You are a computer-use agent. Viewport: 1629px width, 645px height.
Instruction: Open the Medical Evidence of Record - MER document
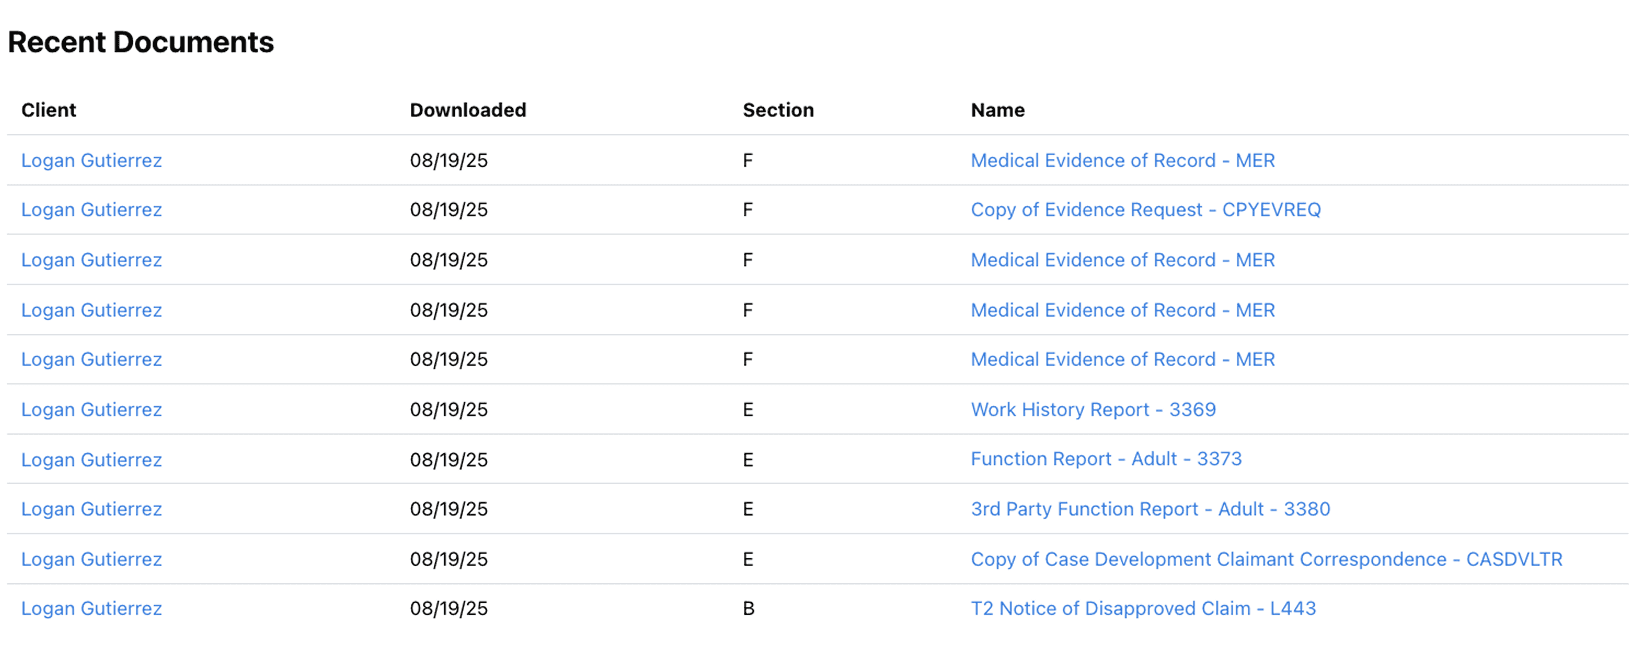coord(1122,160)
